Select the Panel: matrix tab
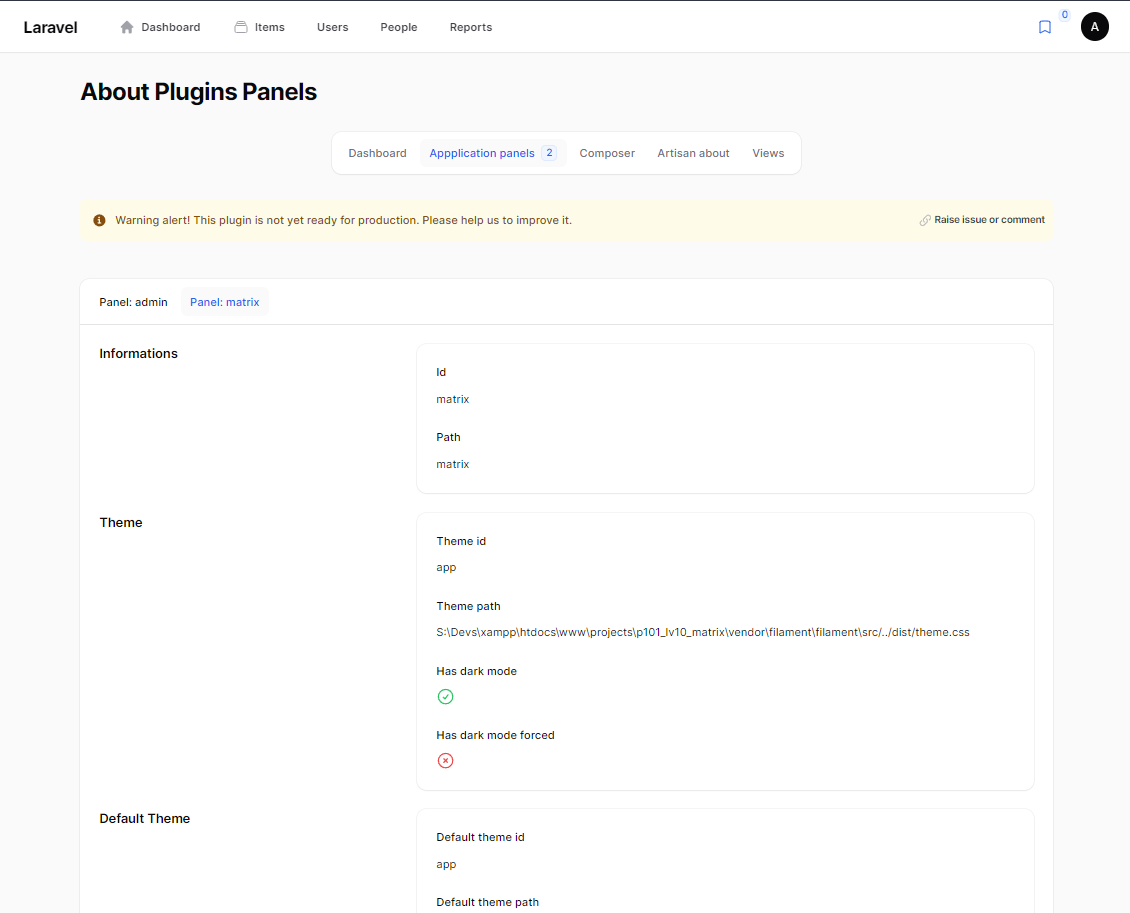 225,303
